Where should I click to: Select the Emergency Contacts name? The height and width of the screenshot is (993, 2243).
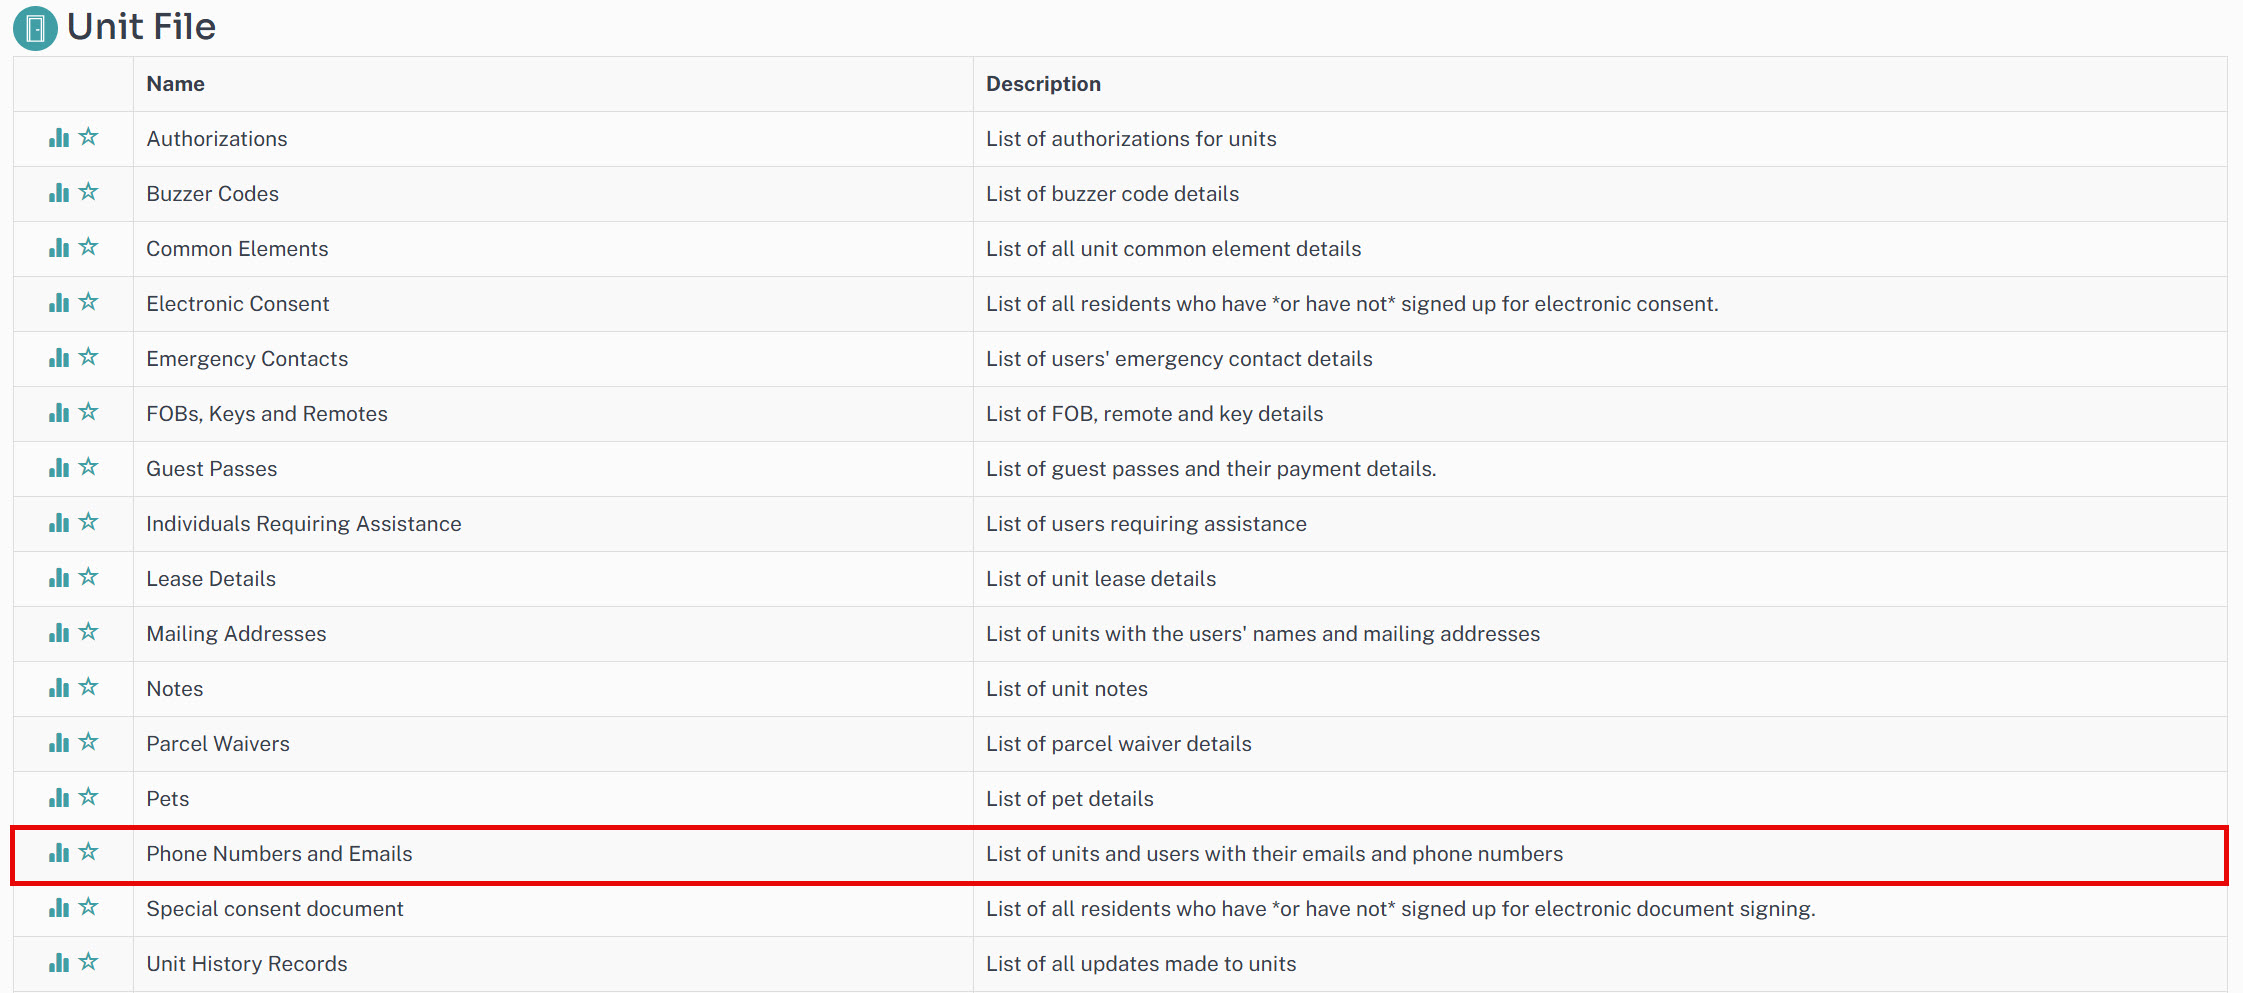pyautogui.click(x=247, y=359)
